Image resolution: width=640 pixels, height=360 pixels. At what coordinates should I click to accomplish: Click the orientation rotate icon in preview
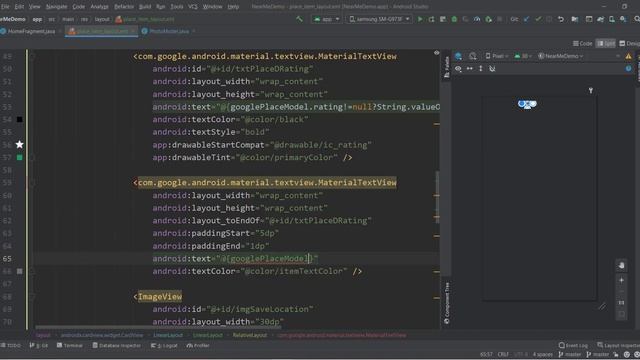(x=473, y=56)
